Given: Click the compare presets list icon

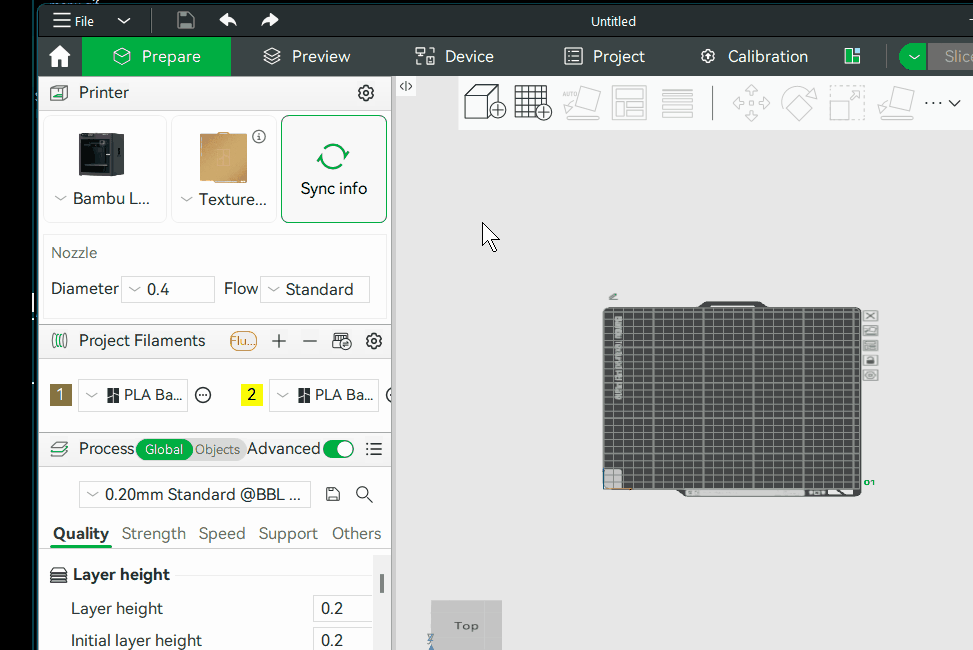Looking at the screenshot, I should coord(374,449).
